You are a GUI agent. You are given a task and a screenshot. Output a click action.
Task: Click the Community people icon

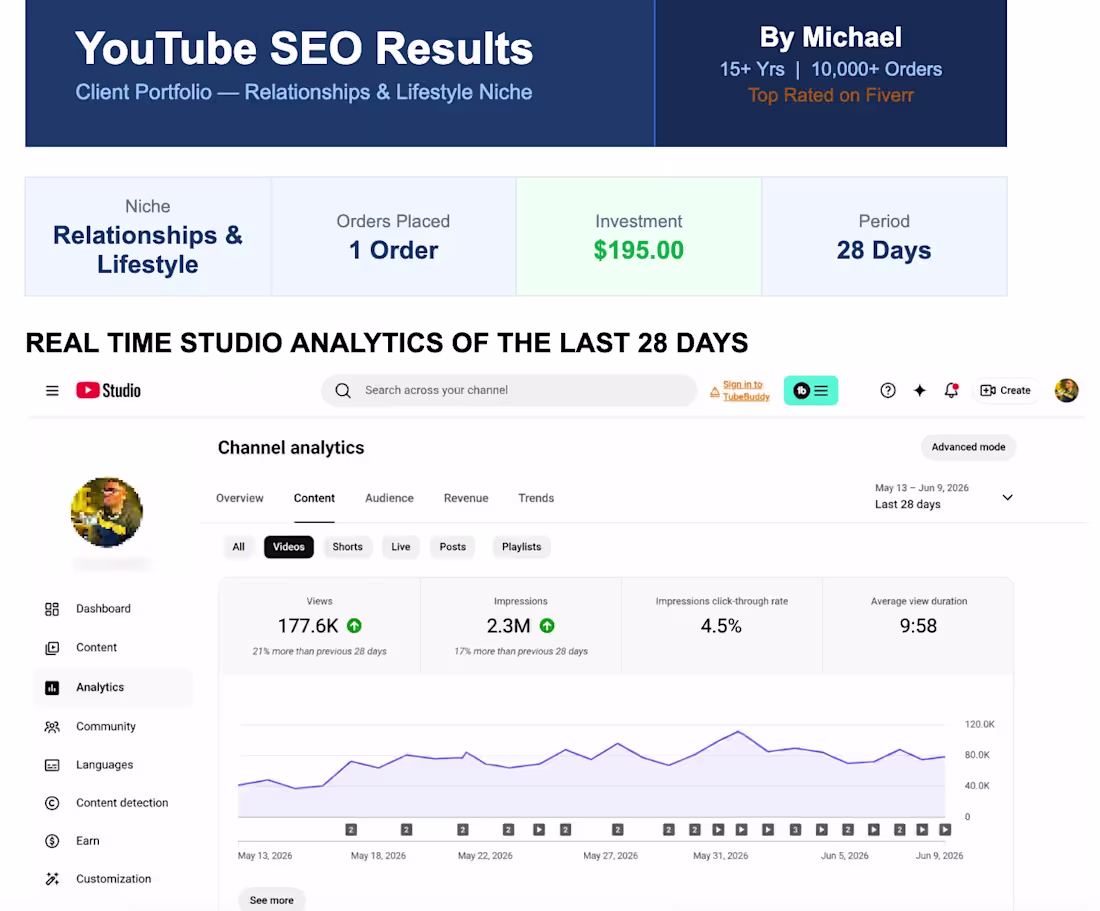point(52,727)
